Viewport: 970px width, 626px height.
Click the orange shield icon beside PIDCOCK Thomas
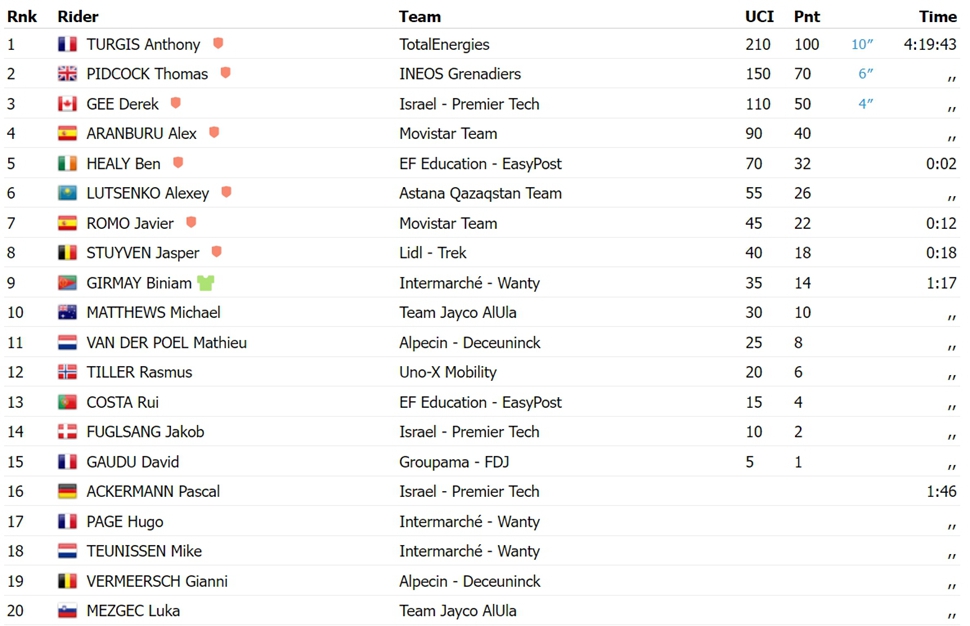tap(226, 73)
